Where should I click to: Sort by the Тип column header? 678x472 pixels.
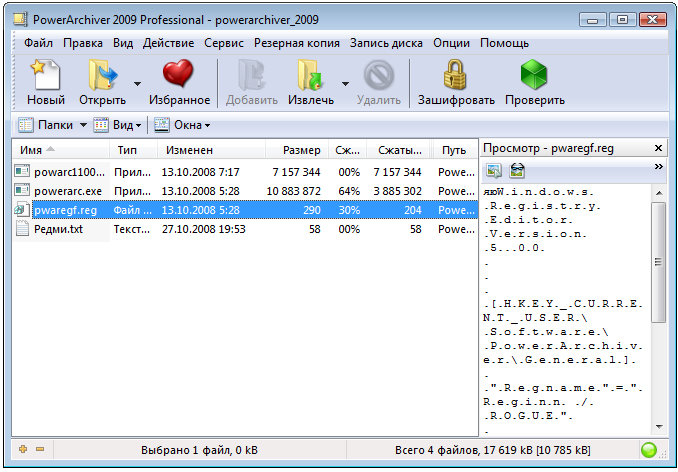(x=134, y=150)
